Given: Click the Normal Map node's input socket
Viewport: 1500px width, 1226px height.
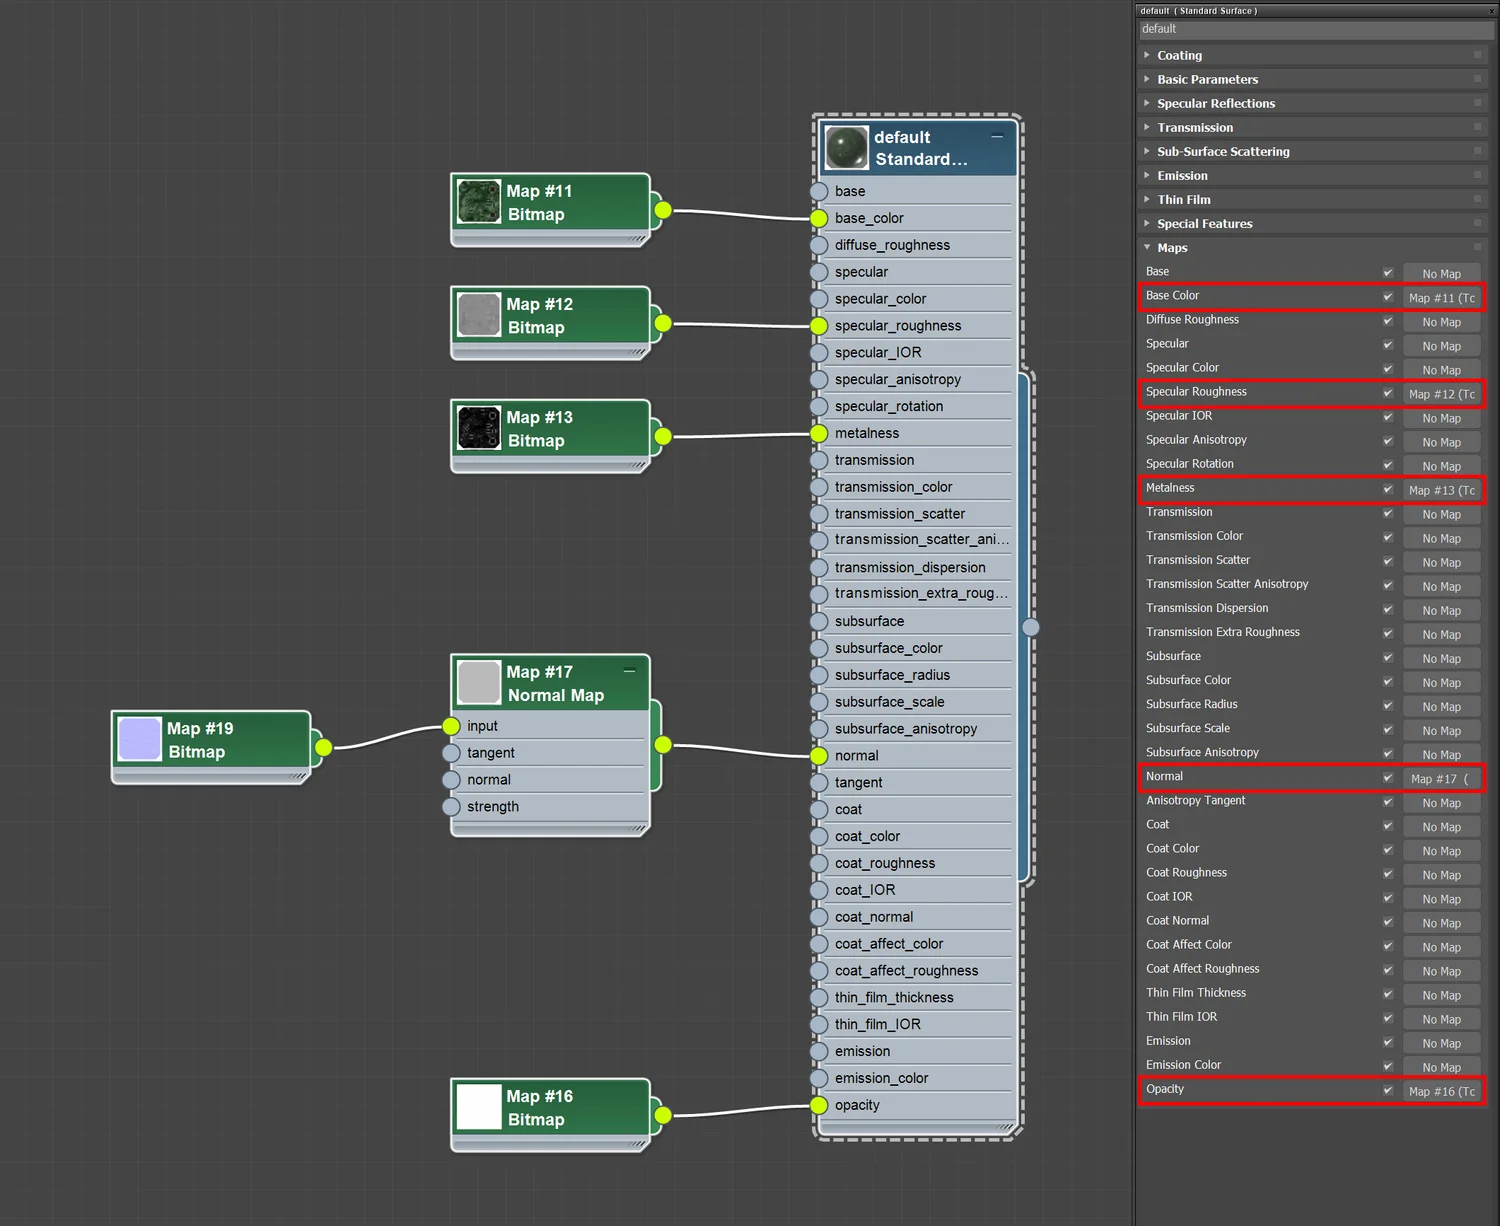Looking at the screenshot, I should (x=451, y=726).
